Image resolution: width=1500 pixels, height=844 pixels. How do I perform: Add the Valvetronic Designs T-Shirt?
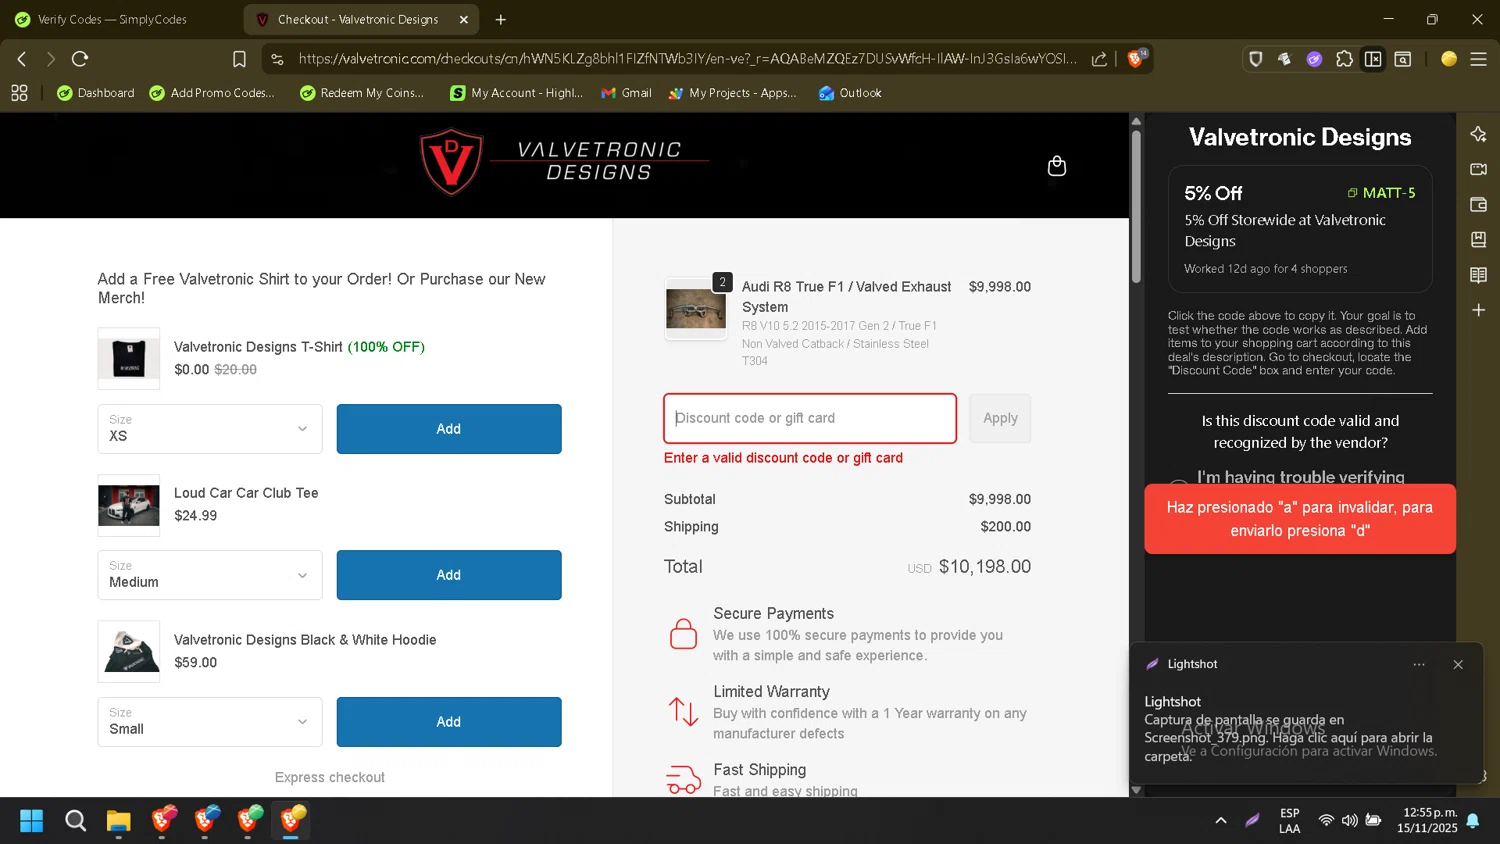click(449, 429)
